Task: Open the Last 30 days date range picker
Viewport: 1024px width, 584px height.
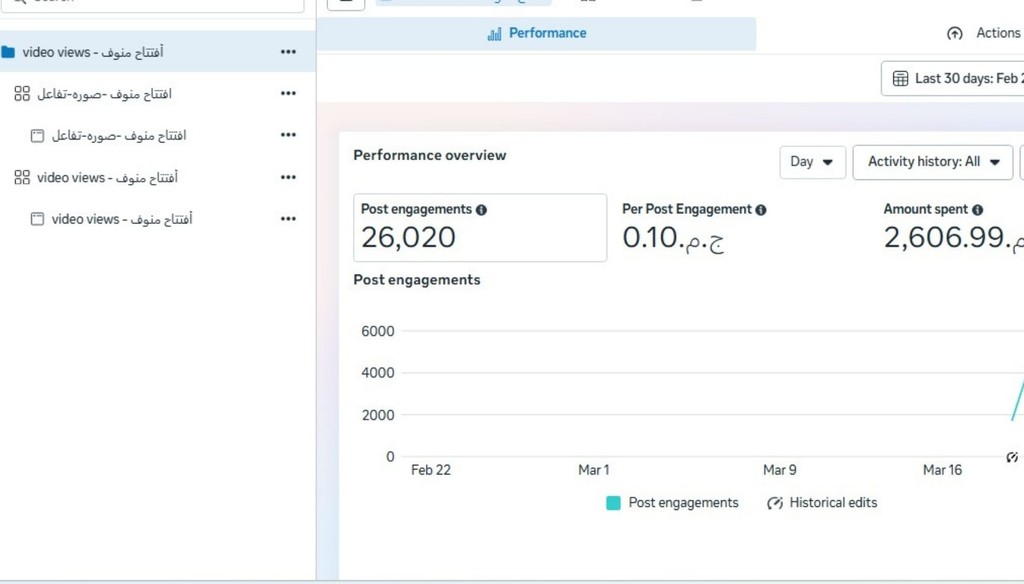Action: click(953, 78)
